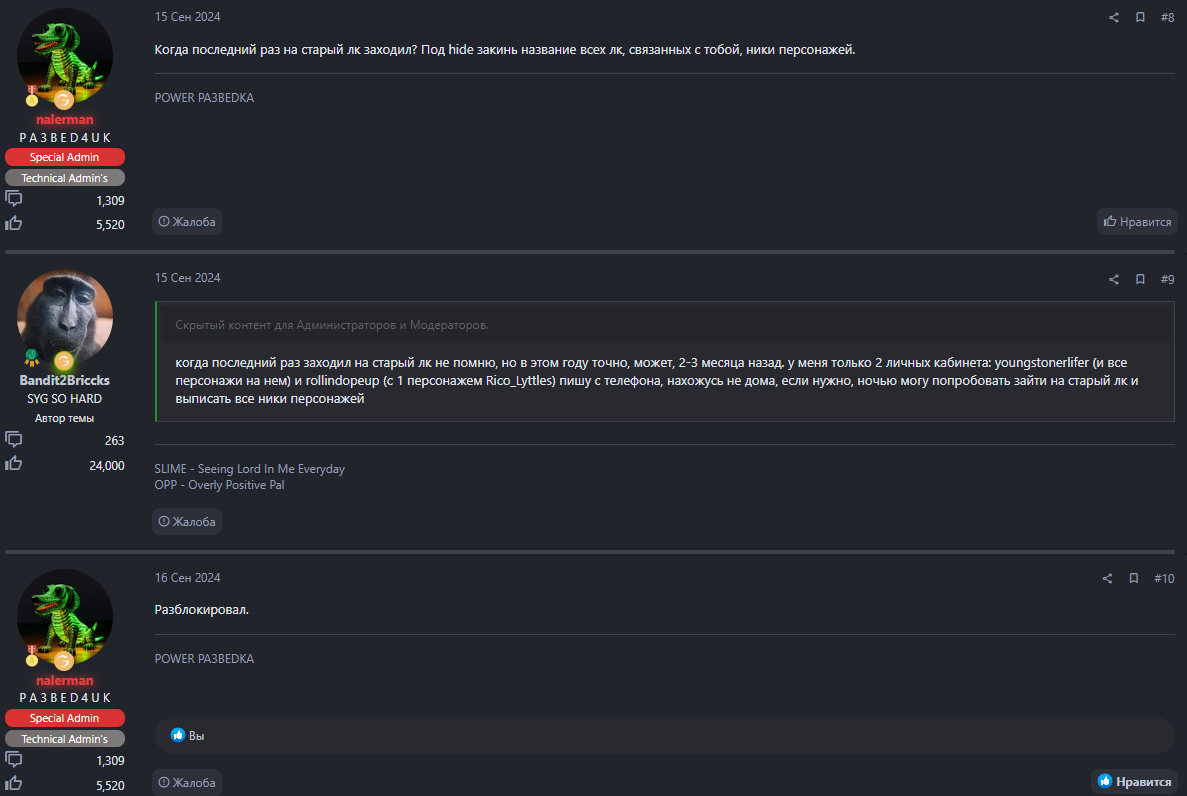Open the Bandit2Briccks username profile link

pyautogui.click(x=65, y=380)
